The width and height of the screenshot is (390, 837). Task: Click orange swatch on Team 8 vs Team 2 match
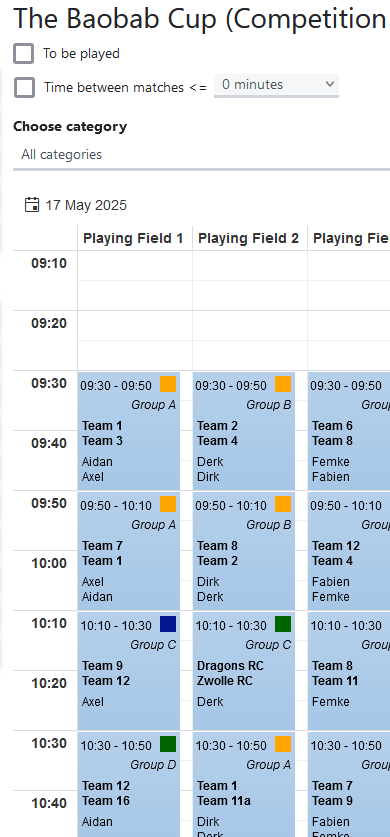[x=283, y=504]
